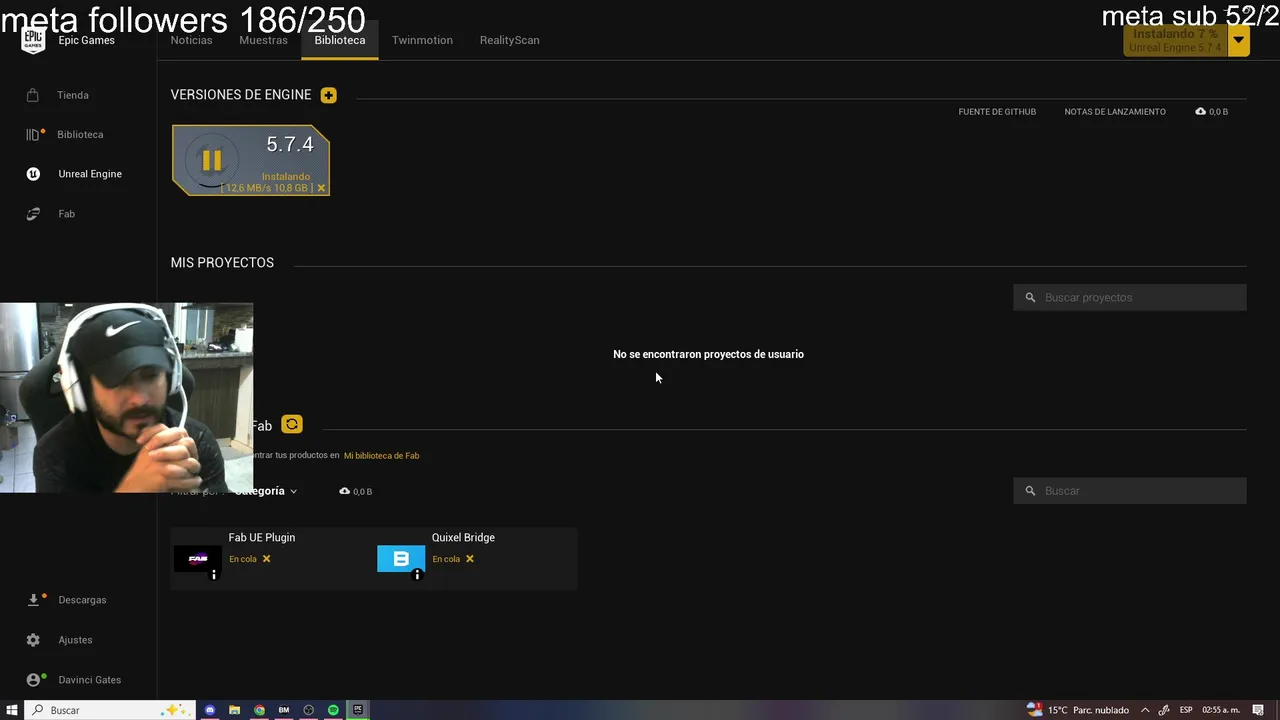Open the Twinmotion tab
This screenshot has height=720, width=1280.
422,40
